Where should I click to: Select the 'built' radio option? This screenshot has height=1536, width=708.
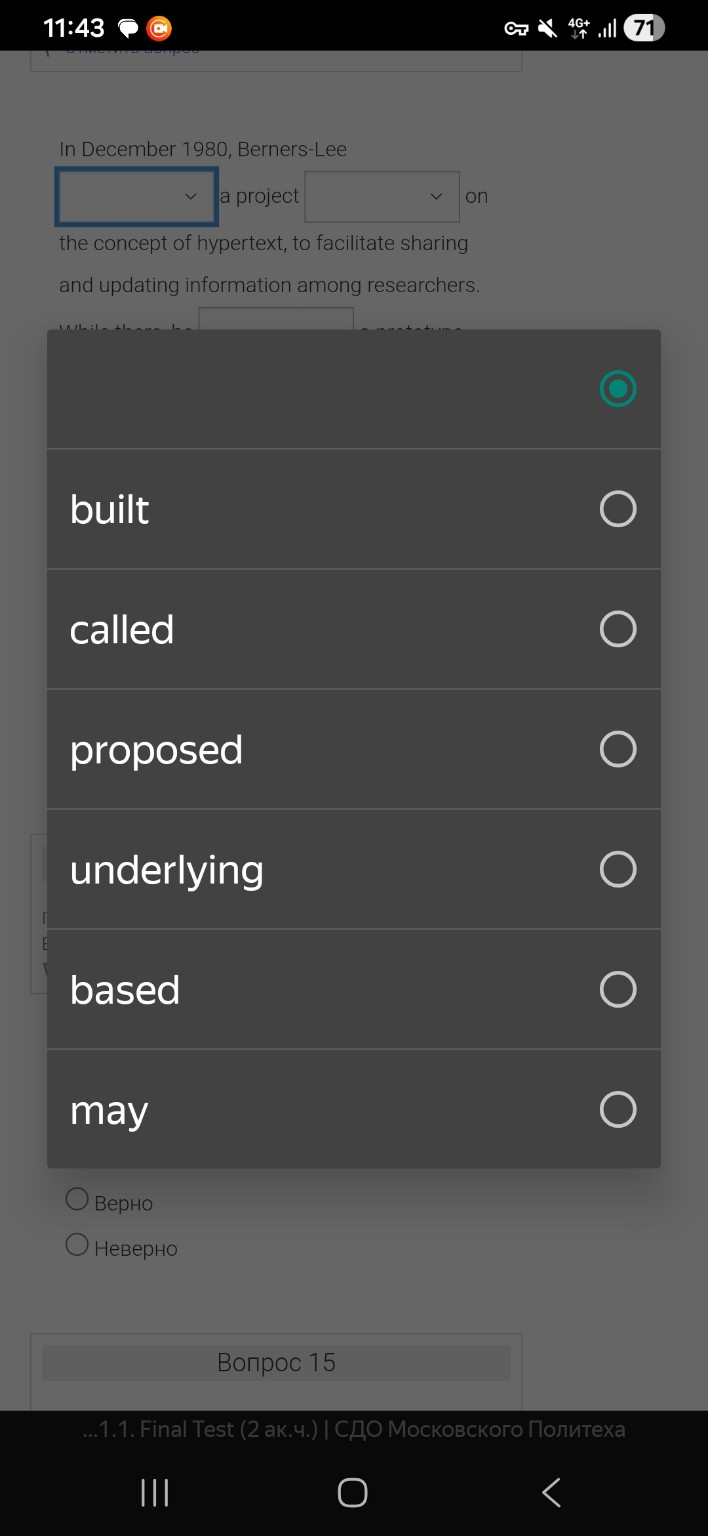353,509
